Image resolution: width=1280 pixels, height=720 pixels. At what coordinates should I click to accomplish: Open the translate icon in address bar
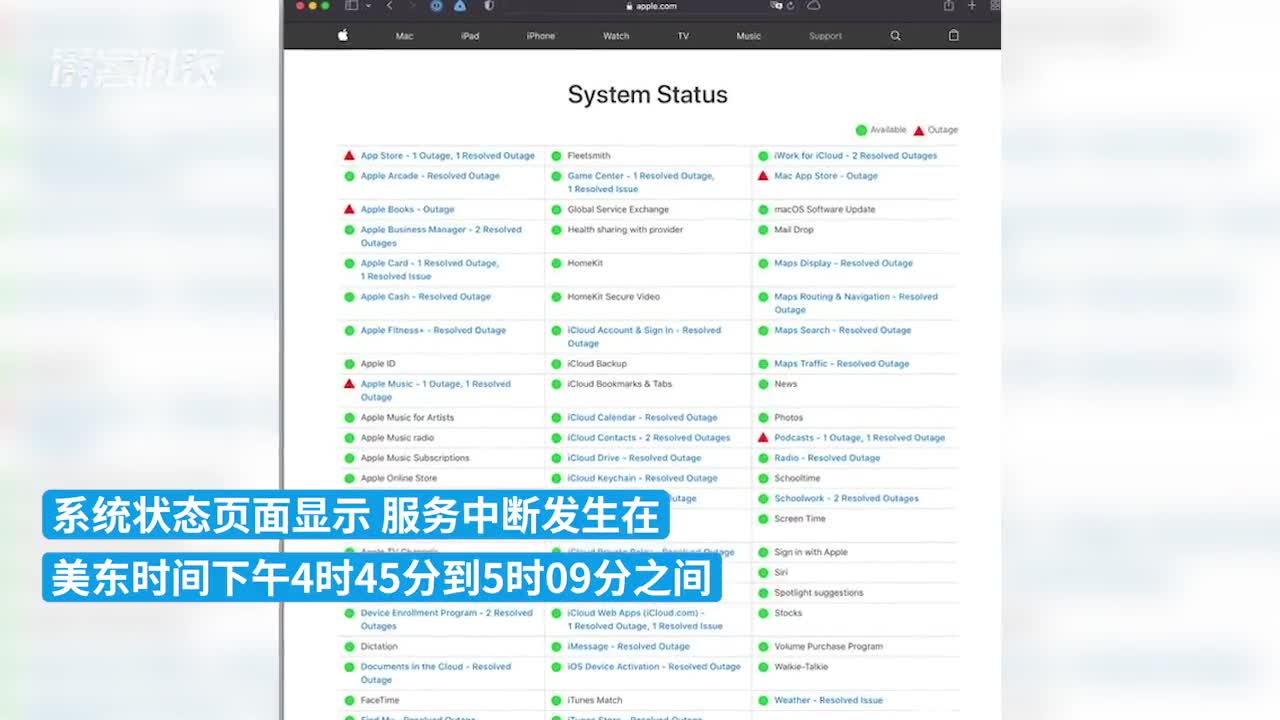tap(776, 5)
